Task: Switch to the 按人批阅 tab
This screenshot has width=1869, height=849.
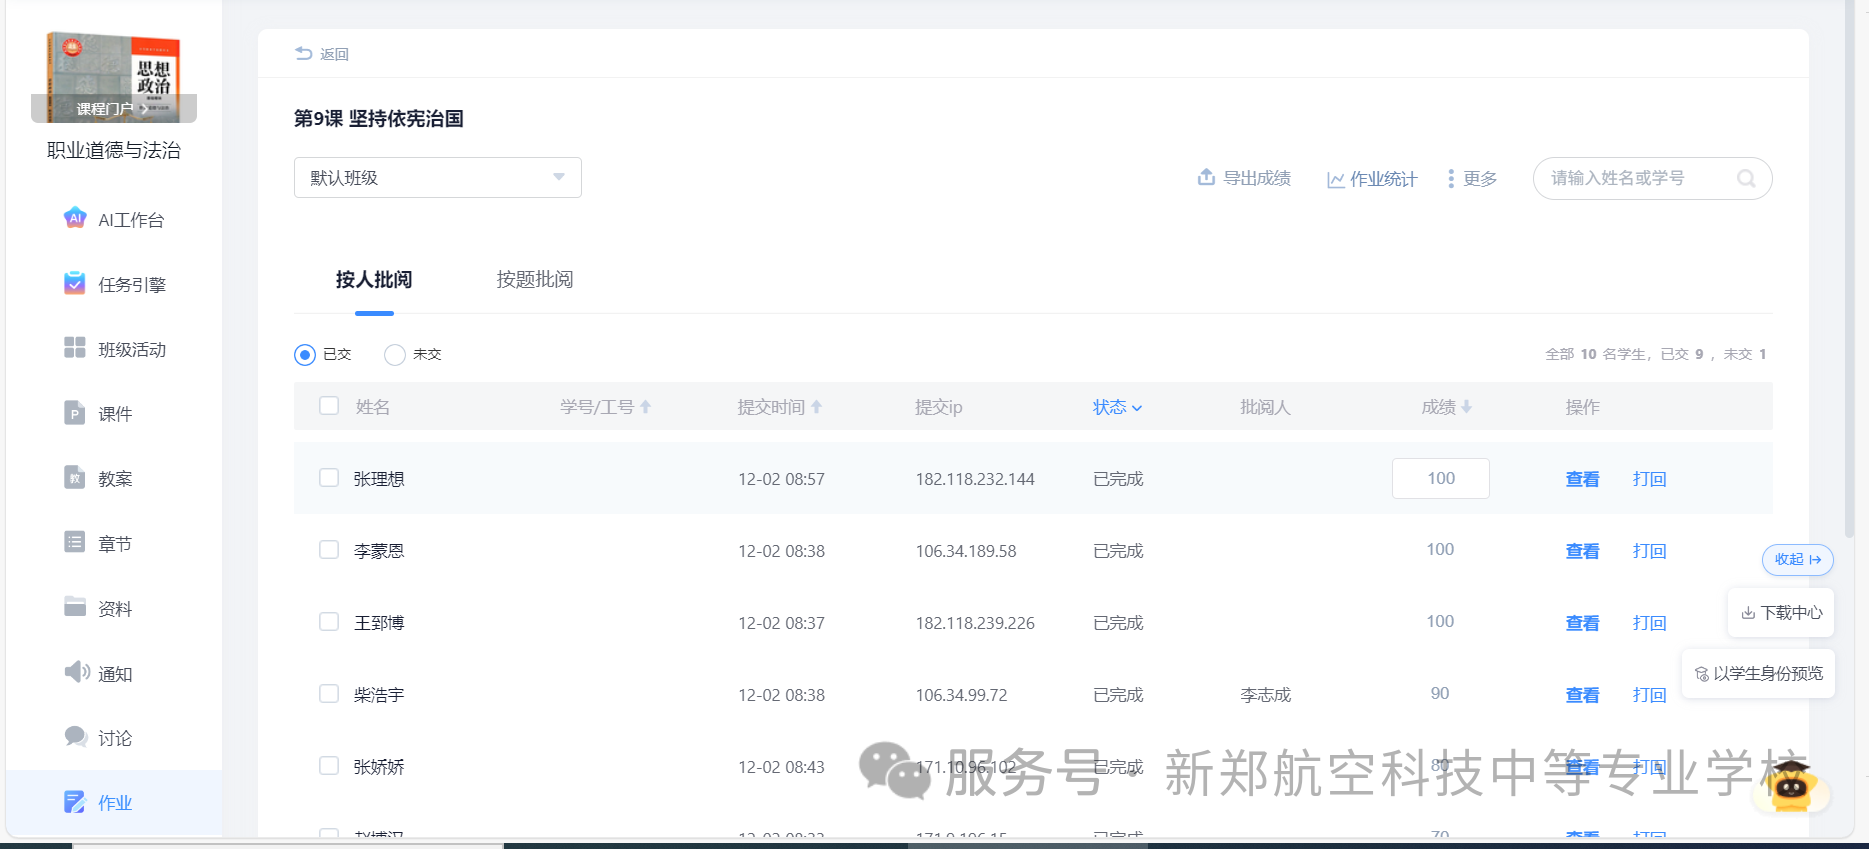Action: (x=374, y=279)
